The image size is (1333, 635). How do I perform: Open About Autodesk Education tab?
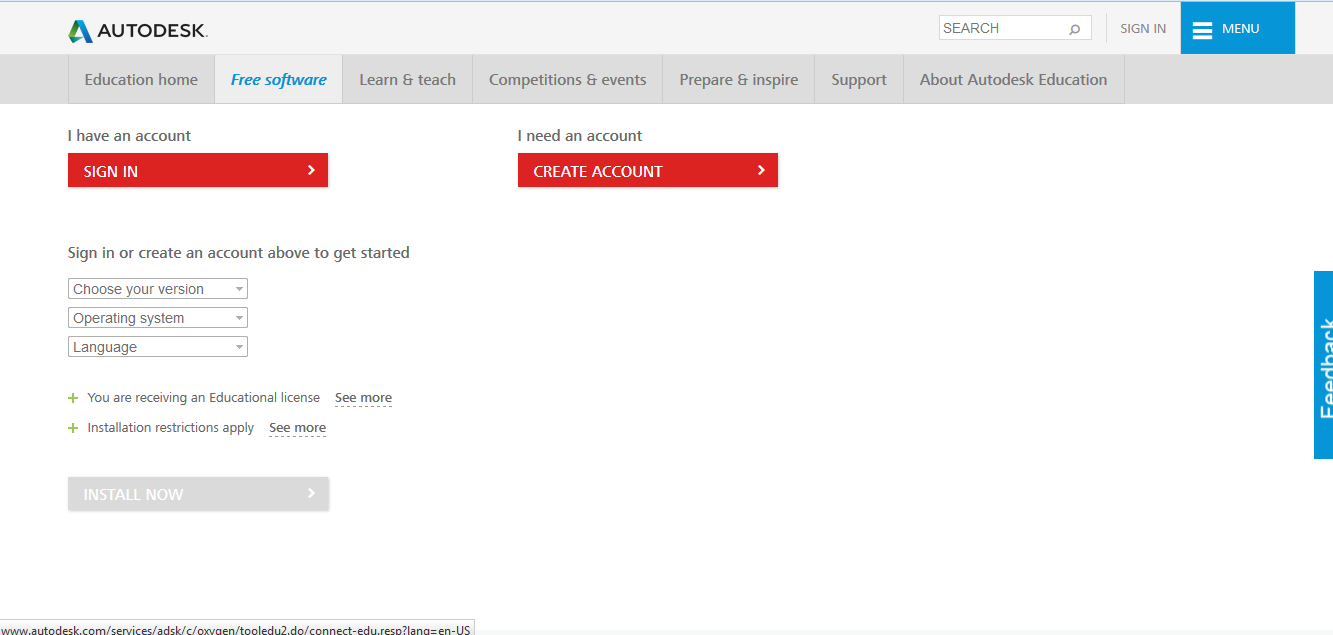[x=1014, y=80]
